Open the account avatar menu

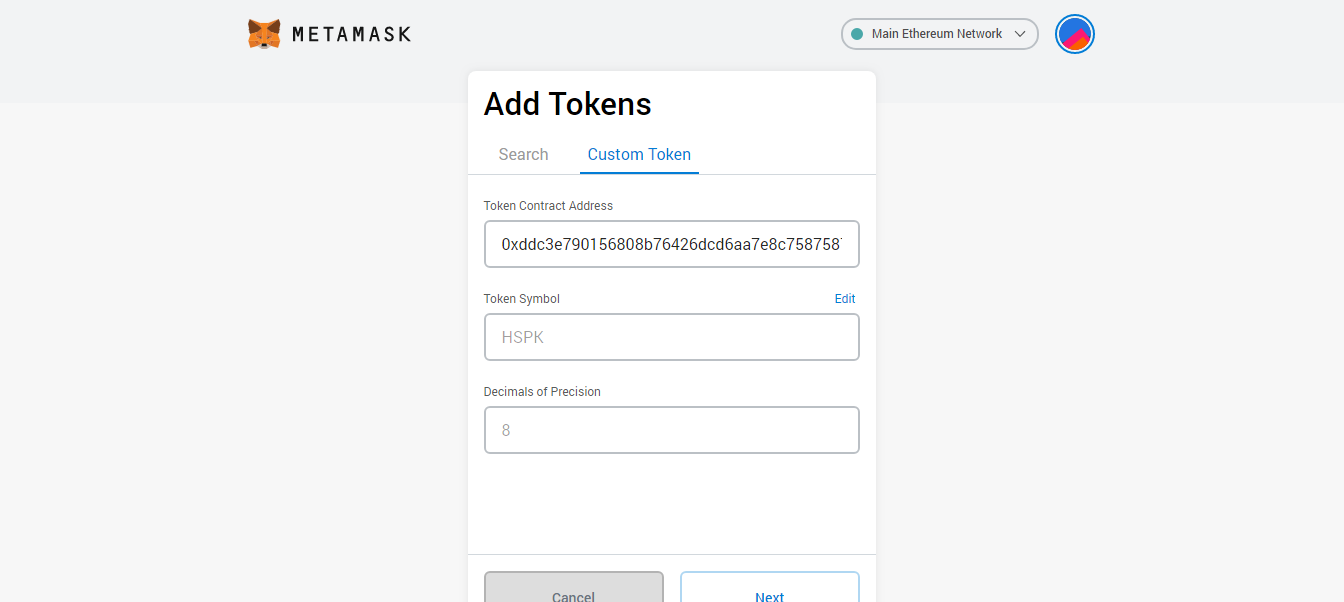click(x=1075, y=34)
